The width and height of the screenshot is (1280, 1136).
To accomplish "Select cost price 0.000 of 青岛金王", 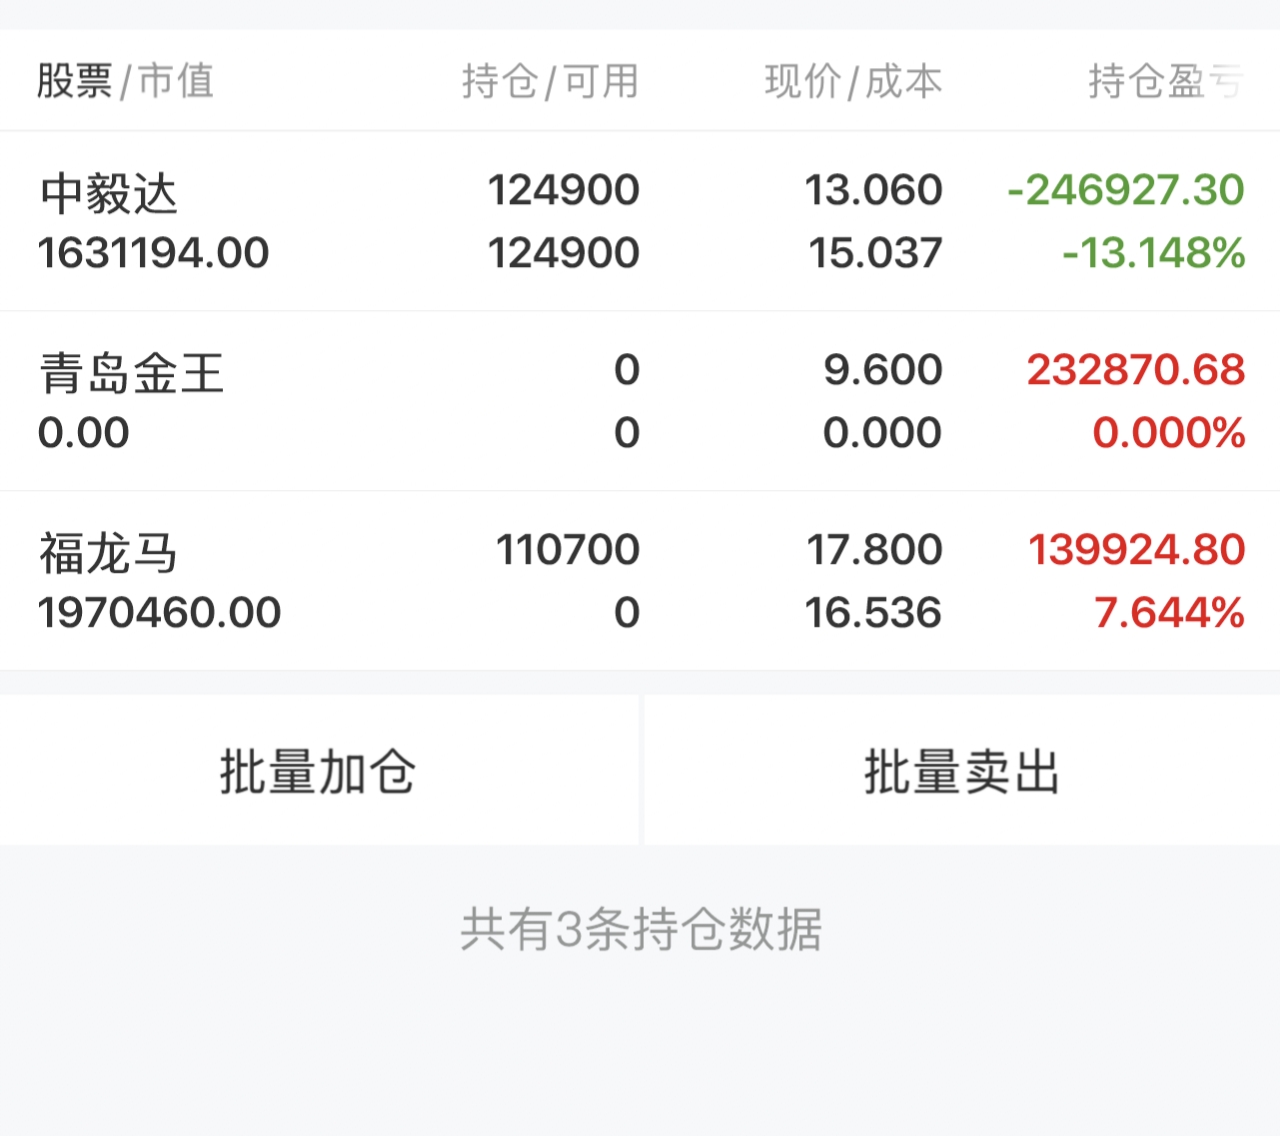I will click(882, 433).
